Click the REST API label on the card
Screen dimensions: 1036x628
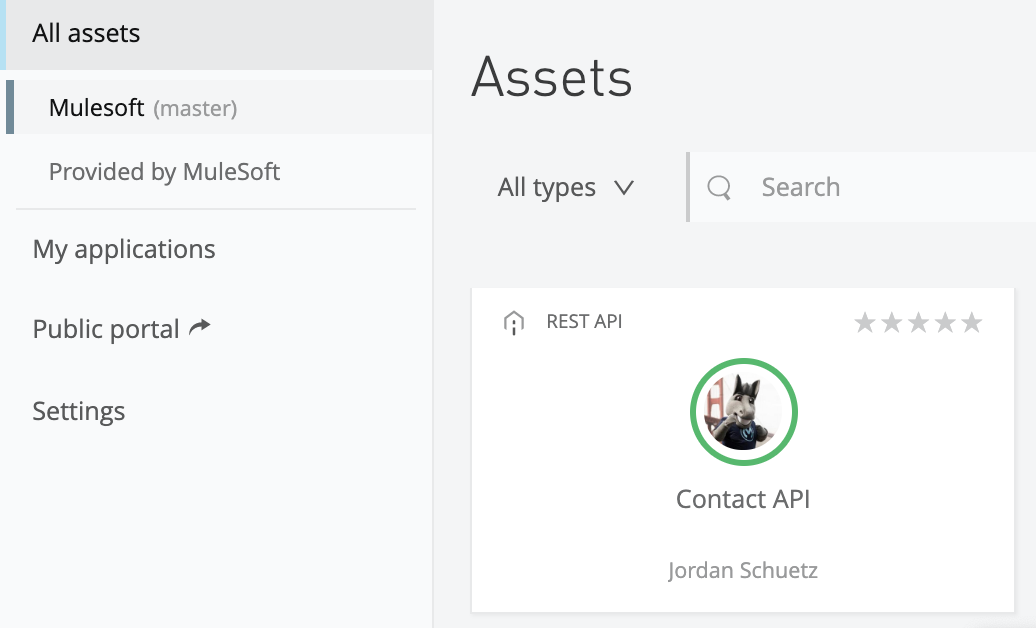point(584,321)
